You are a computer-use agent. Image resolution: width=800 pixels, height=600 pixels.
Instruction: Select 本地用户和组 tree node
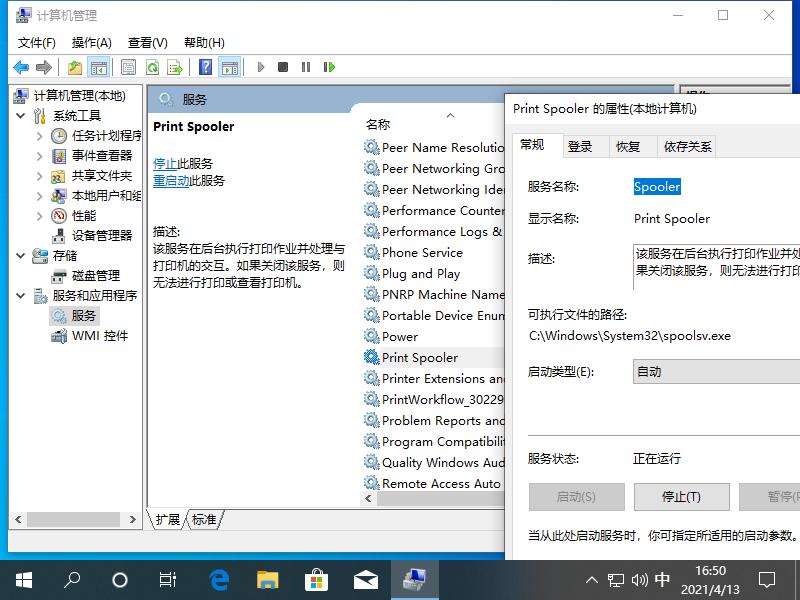click(106, 195)
